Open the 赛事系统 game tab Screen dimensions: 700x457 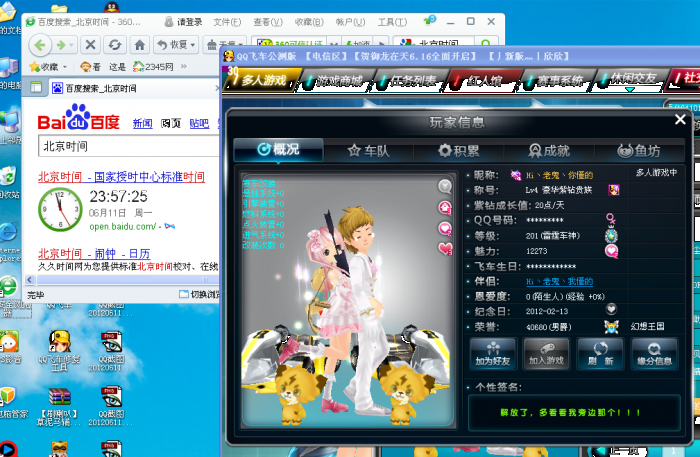pos(556,81)
